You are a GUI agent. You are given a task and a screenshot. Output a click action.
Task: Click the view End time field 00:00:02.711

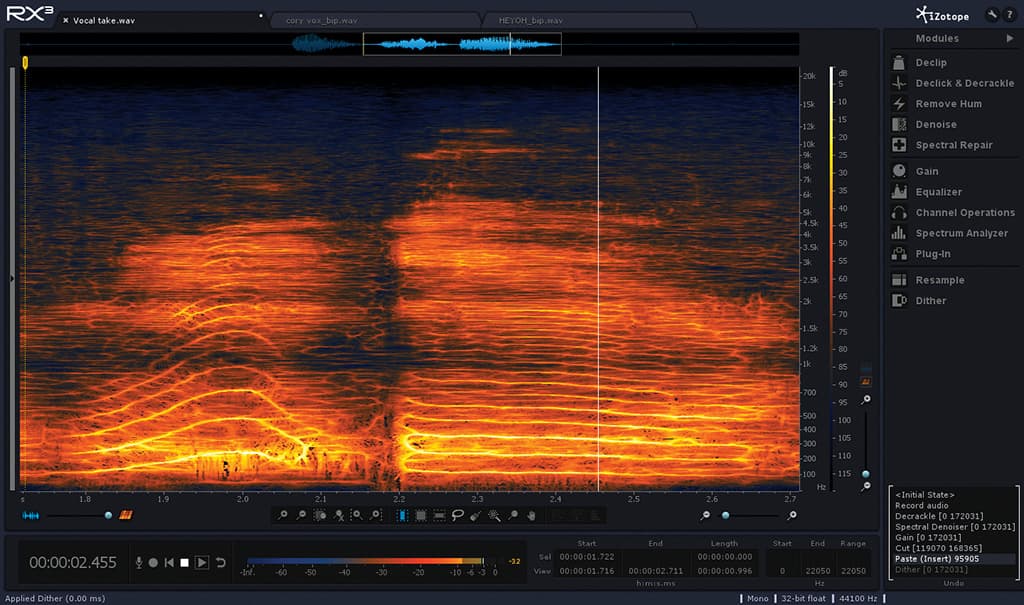[x=655, y=571]
